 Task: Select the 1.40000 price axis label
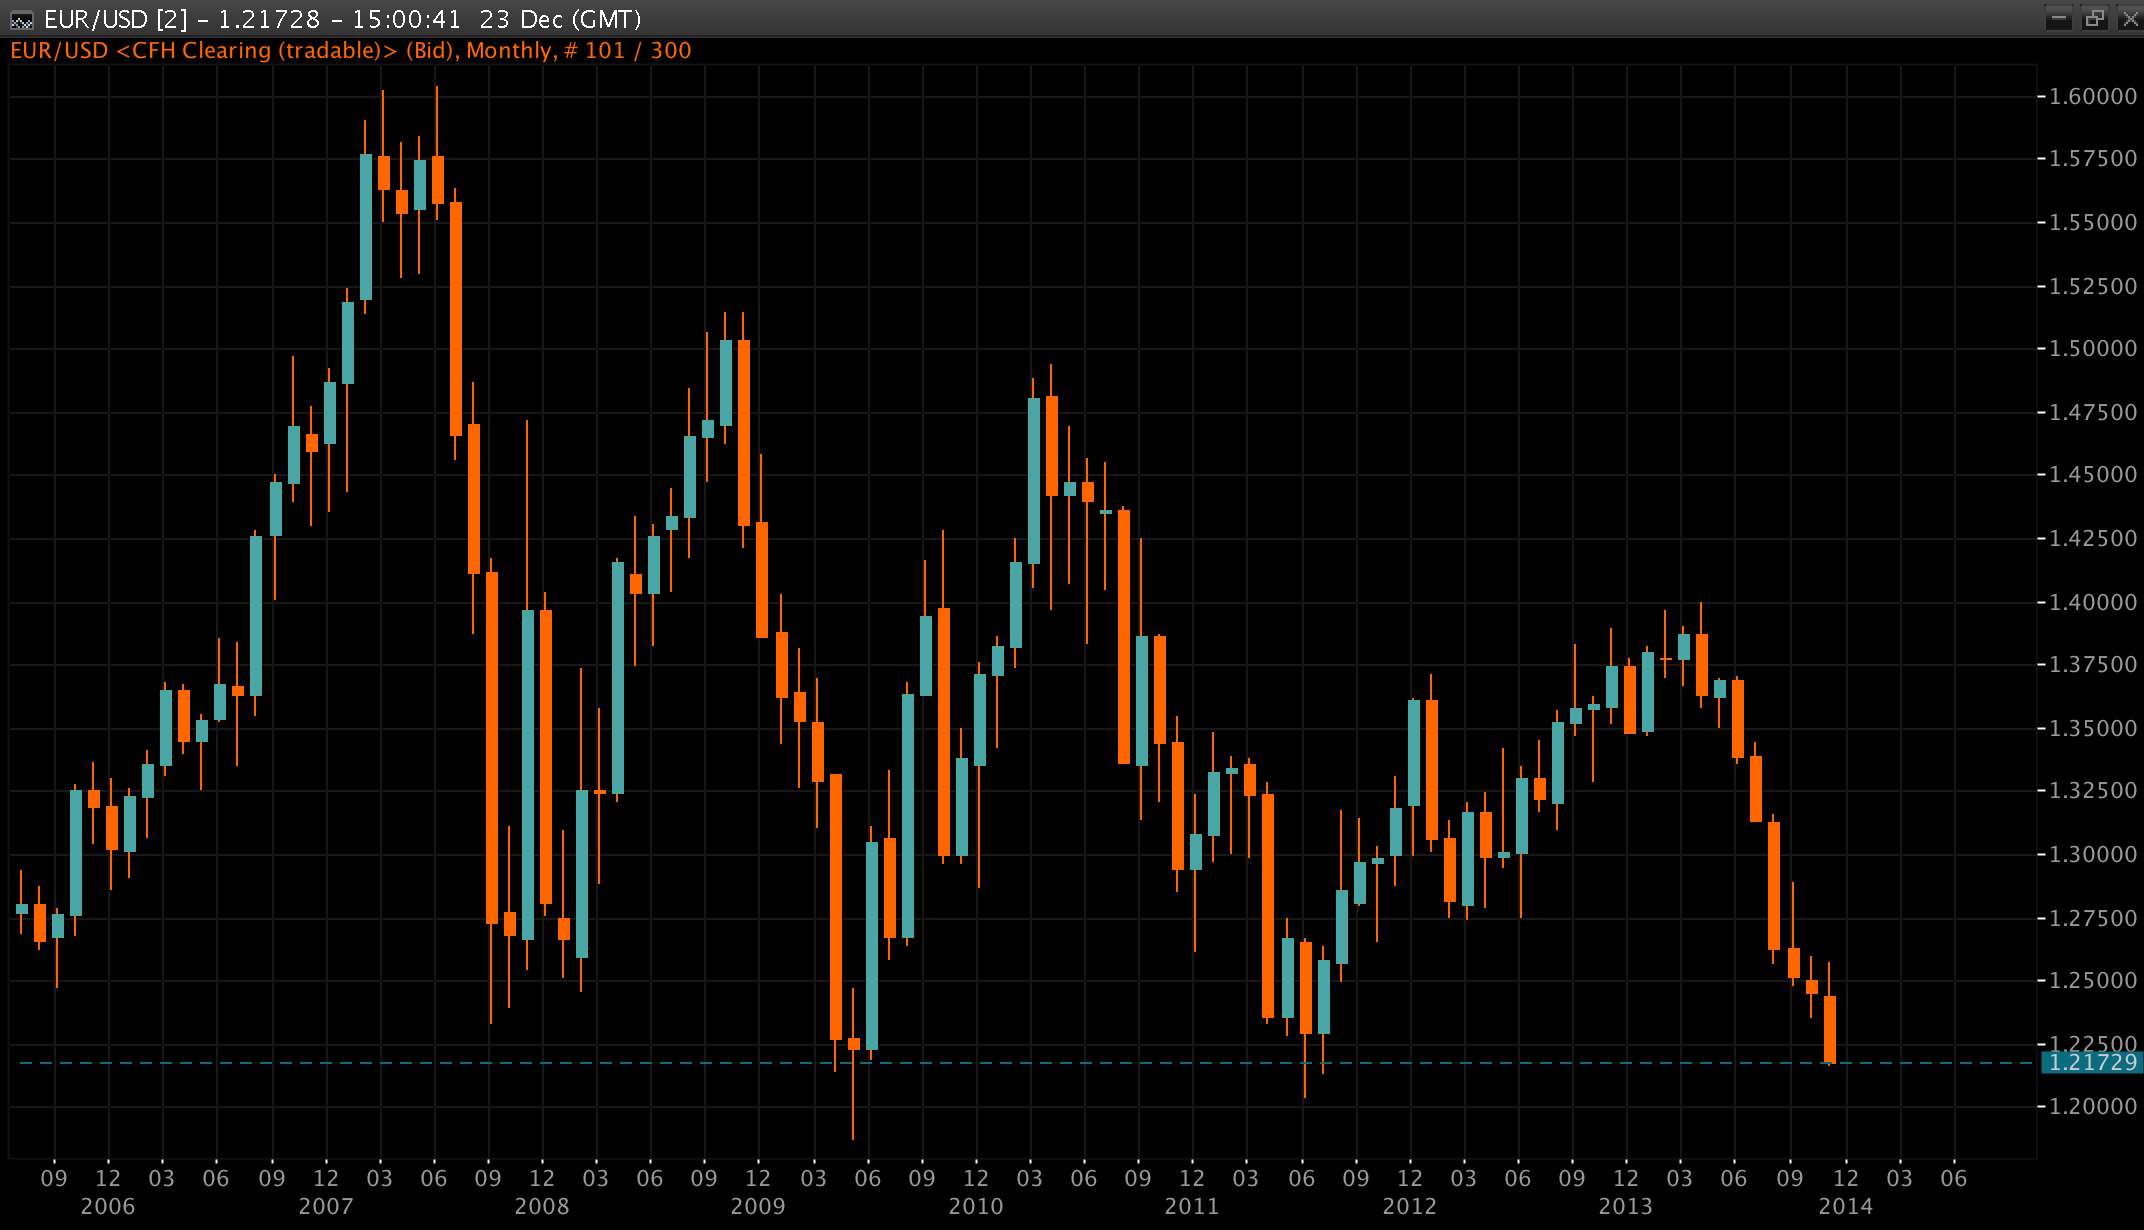tap(2091, 602)
